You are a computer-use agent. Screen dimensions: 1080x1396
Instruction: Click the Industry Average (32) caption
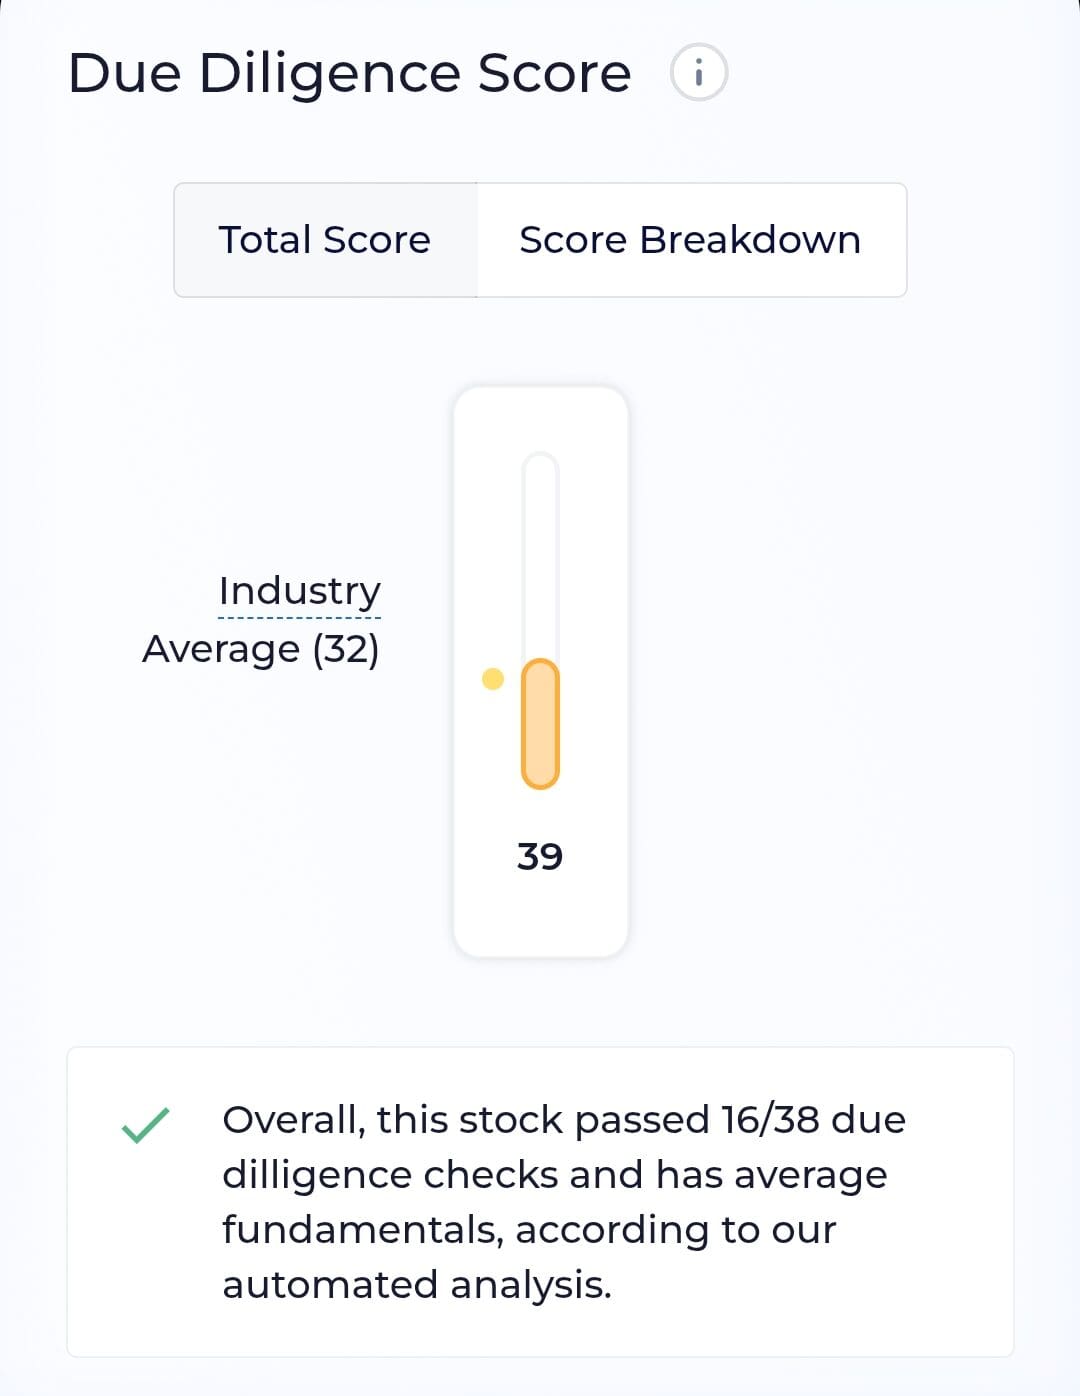click(263, 618)
